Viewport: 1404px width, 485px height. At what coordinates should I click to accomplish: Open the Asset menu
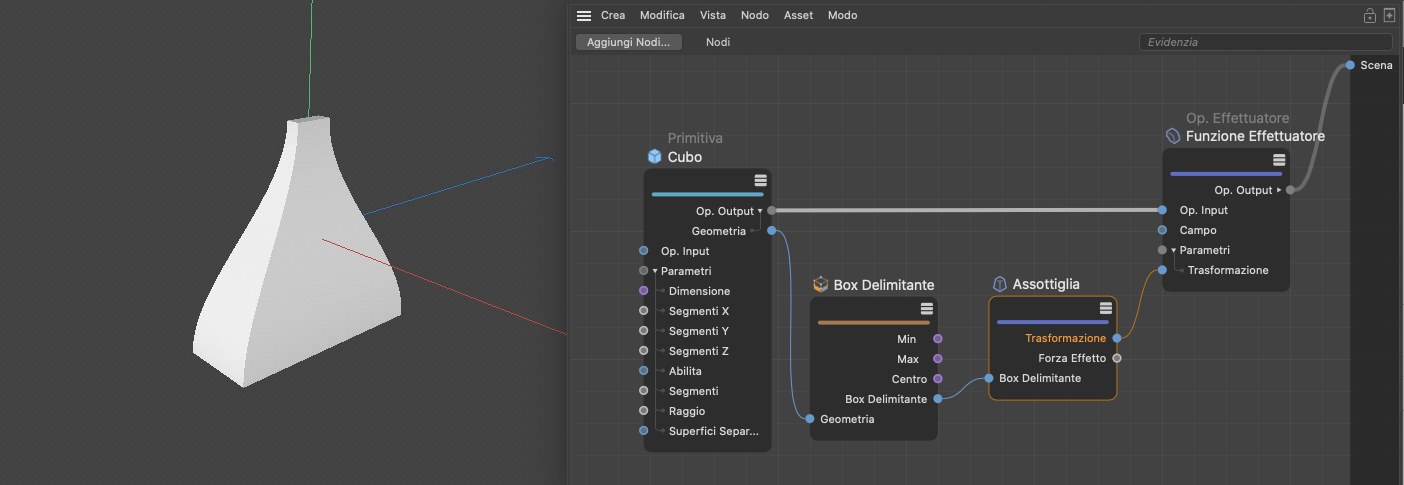(798, 16)
